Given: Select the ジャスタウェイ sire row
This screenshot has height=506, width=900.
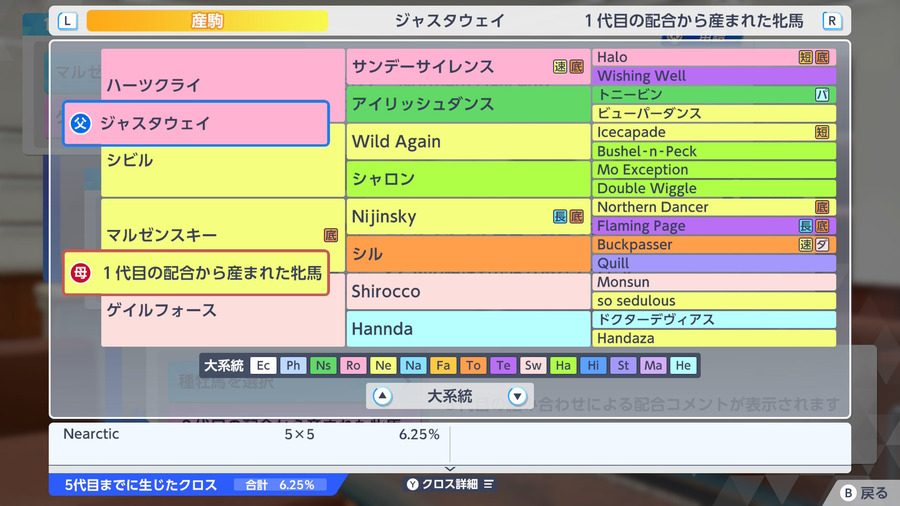Looking at the screenshot, I should tap(196, 123).
